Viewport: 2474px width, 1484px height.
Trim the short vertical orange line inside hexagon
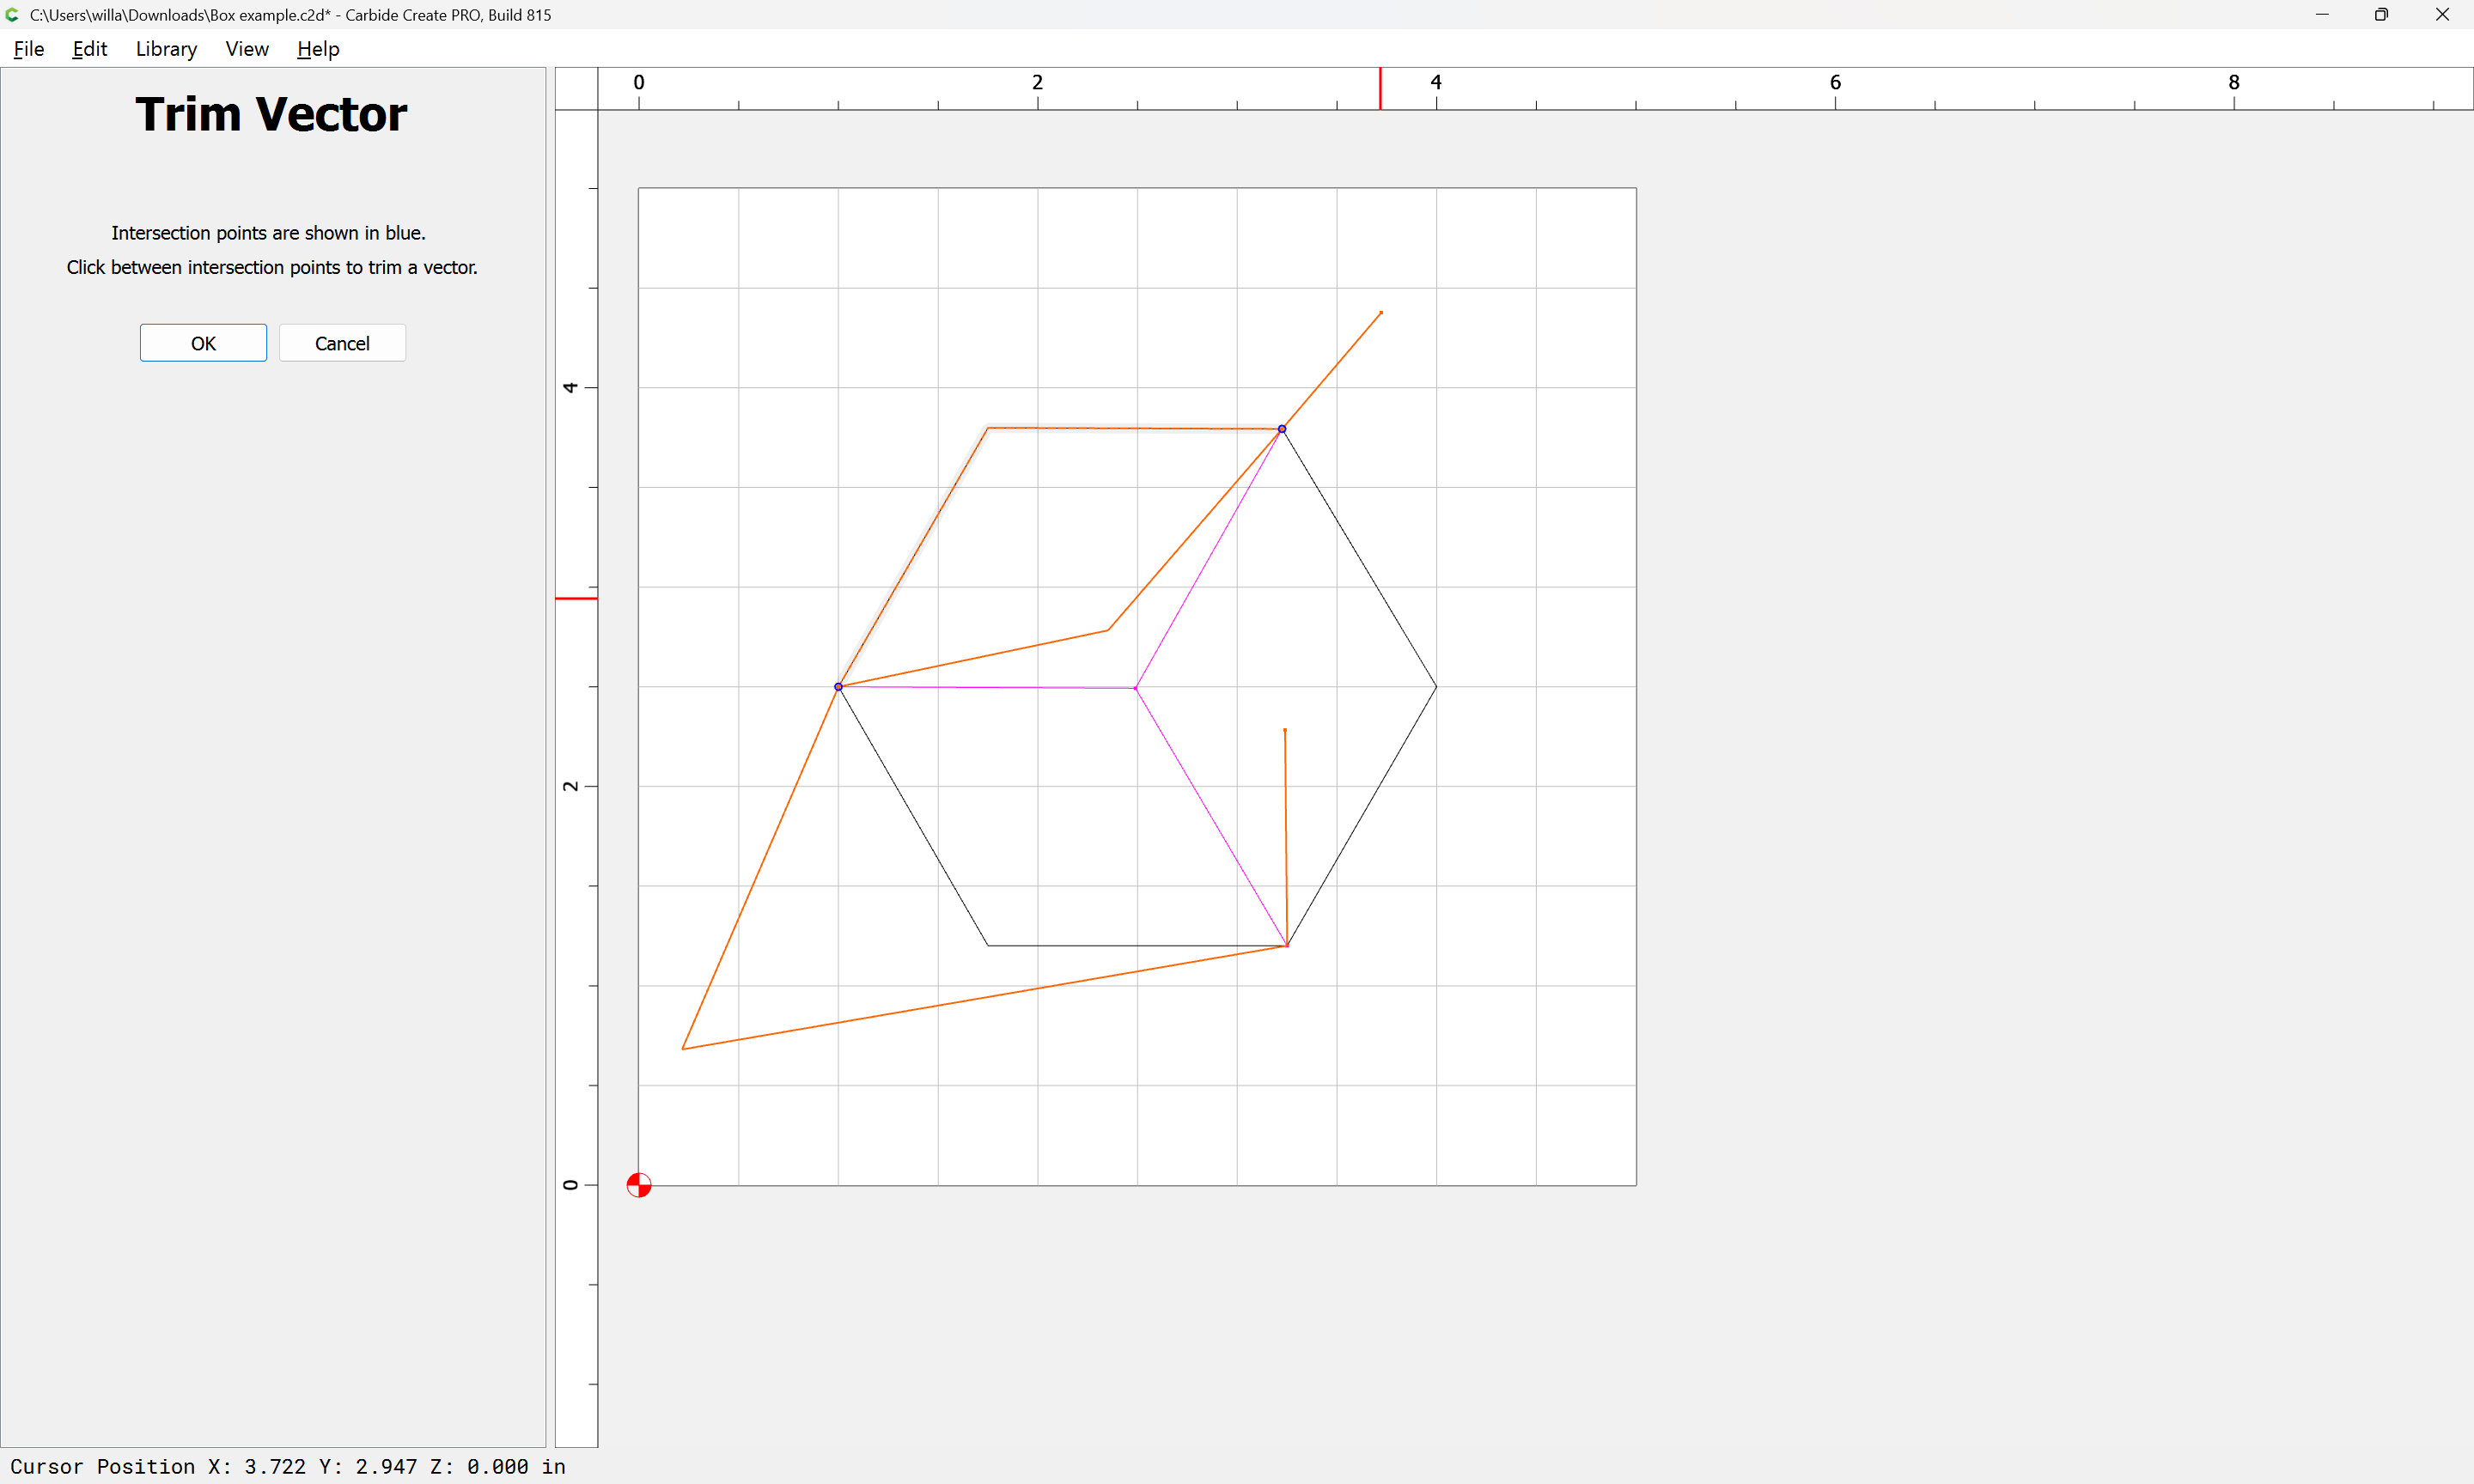click(1286, 838)
